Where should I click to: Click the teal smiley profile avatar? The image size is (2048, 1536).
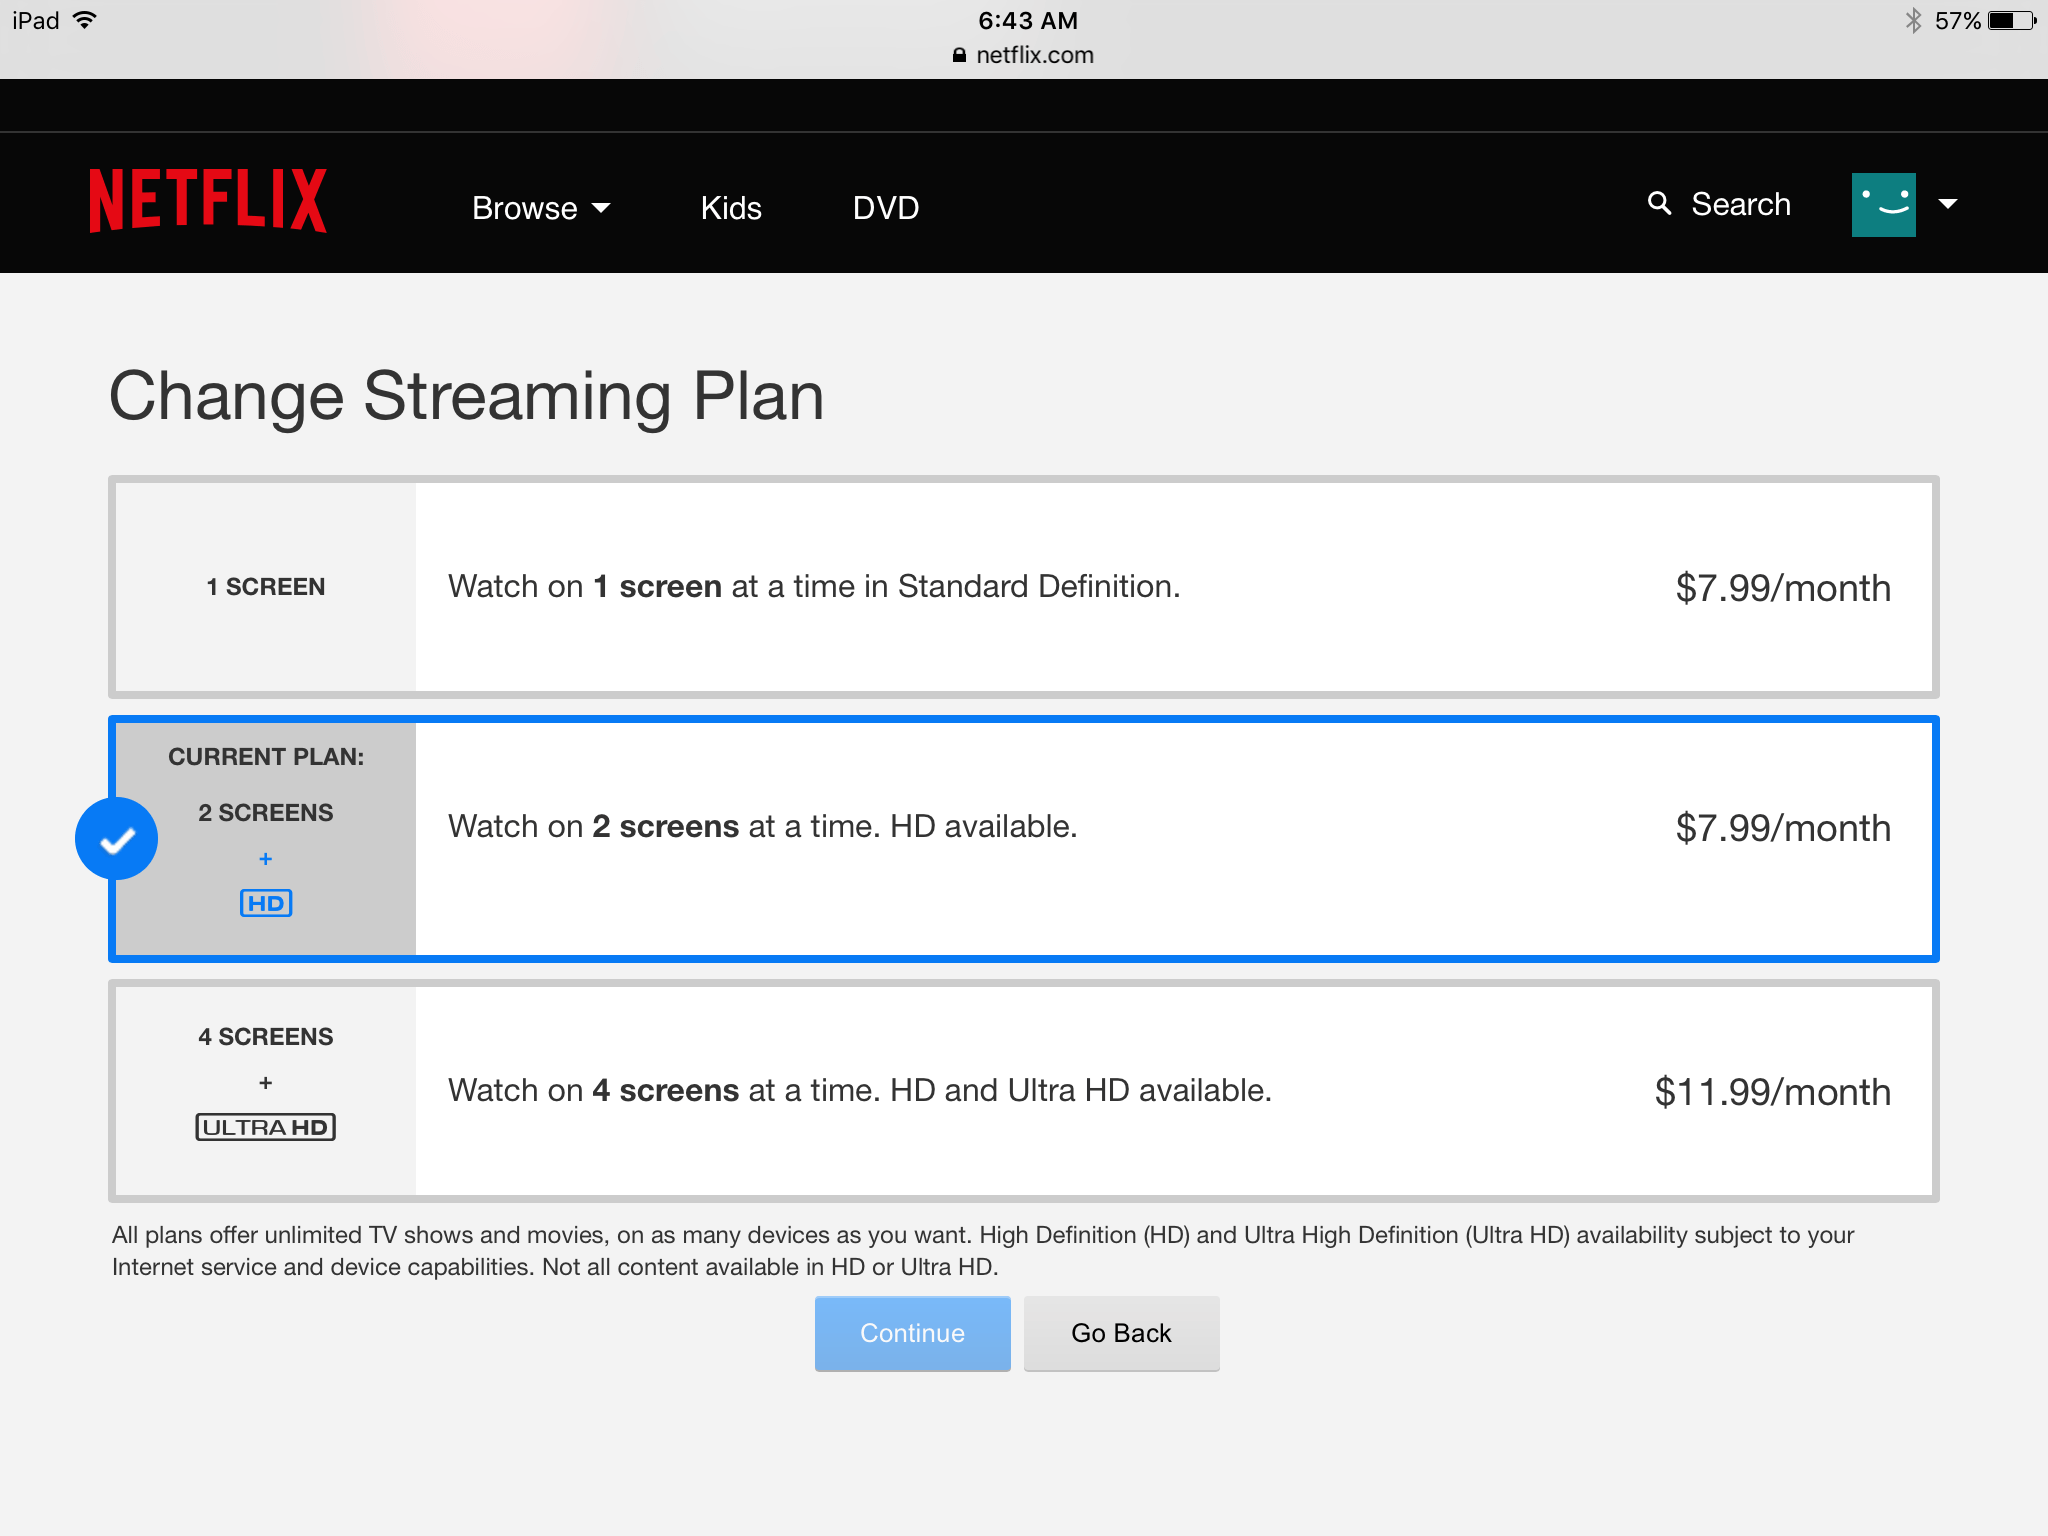[x=1883, y=204]
